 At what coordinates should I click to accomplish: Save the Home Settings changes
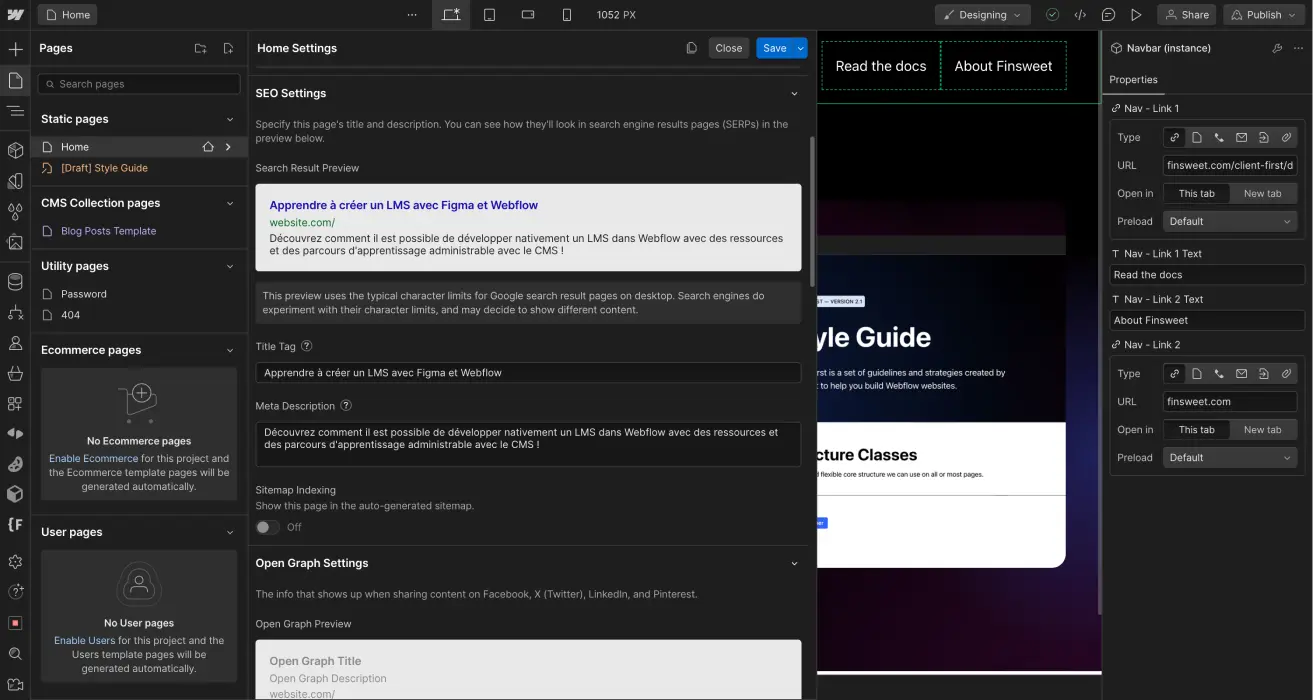tap(774, 47)
